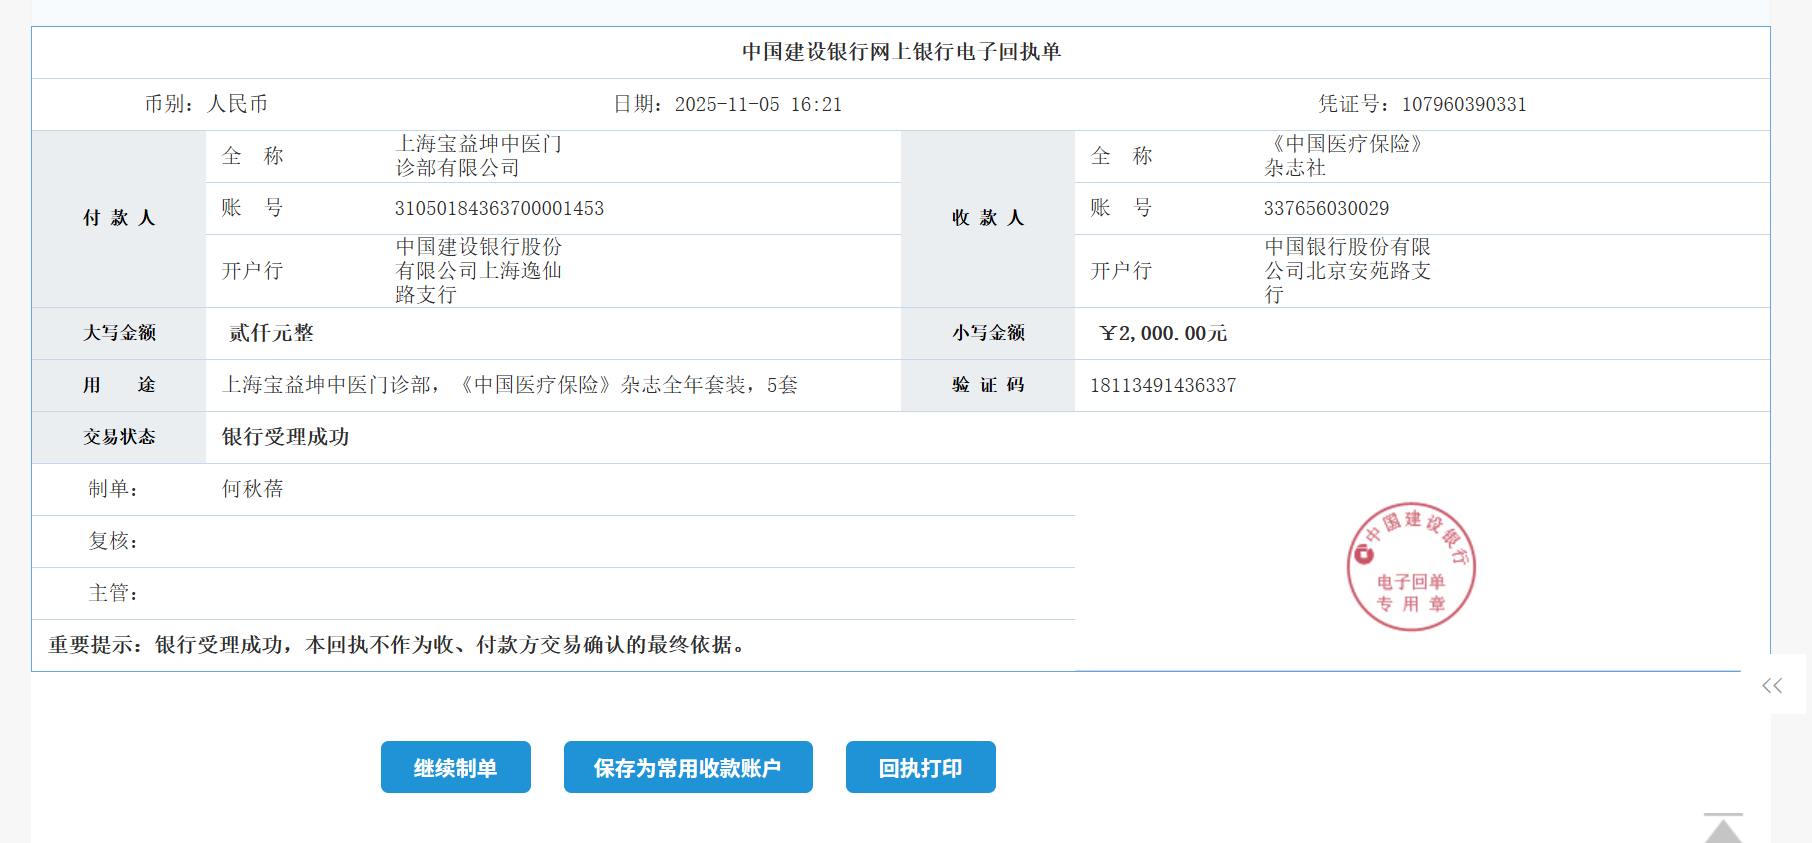Click the amount ¥2,000.00元
The width and height of the screenshot is (1812, 843).
[x=1162, y=333]
